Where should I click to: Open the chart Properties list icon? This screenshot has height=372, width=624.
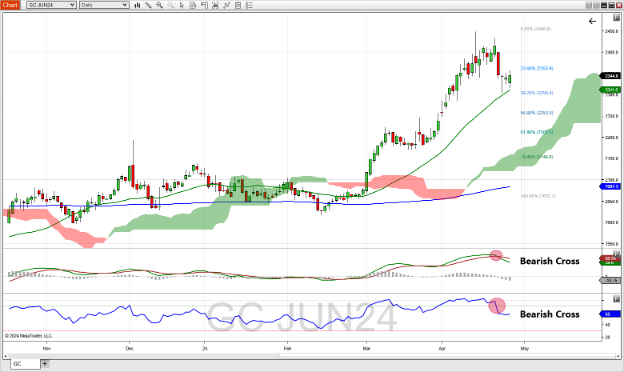249,5
